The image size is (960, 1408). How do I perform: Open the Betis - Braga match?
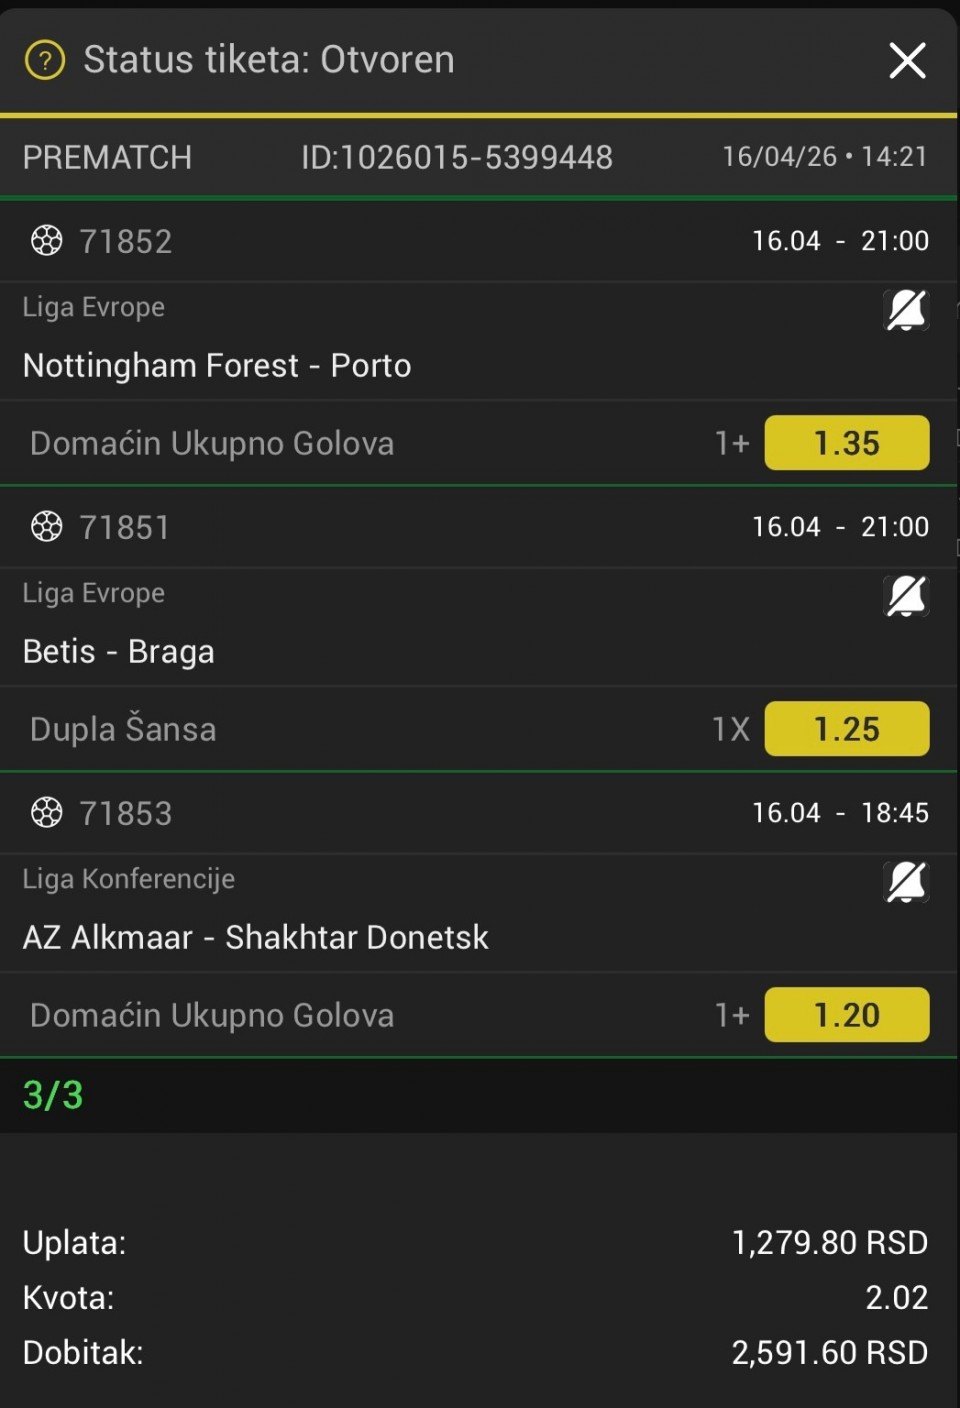coord(119,652)
